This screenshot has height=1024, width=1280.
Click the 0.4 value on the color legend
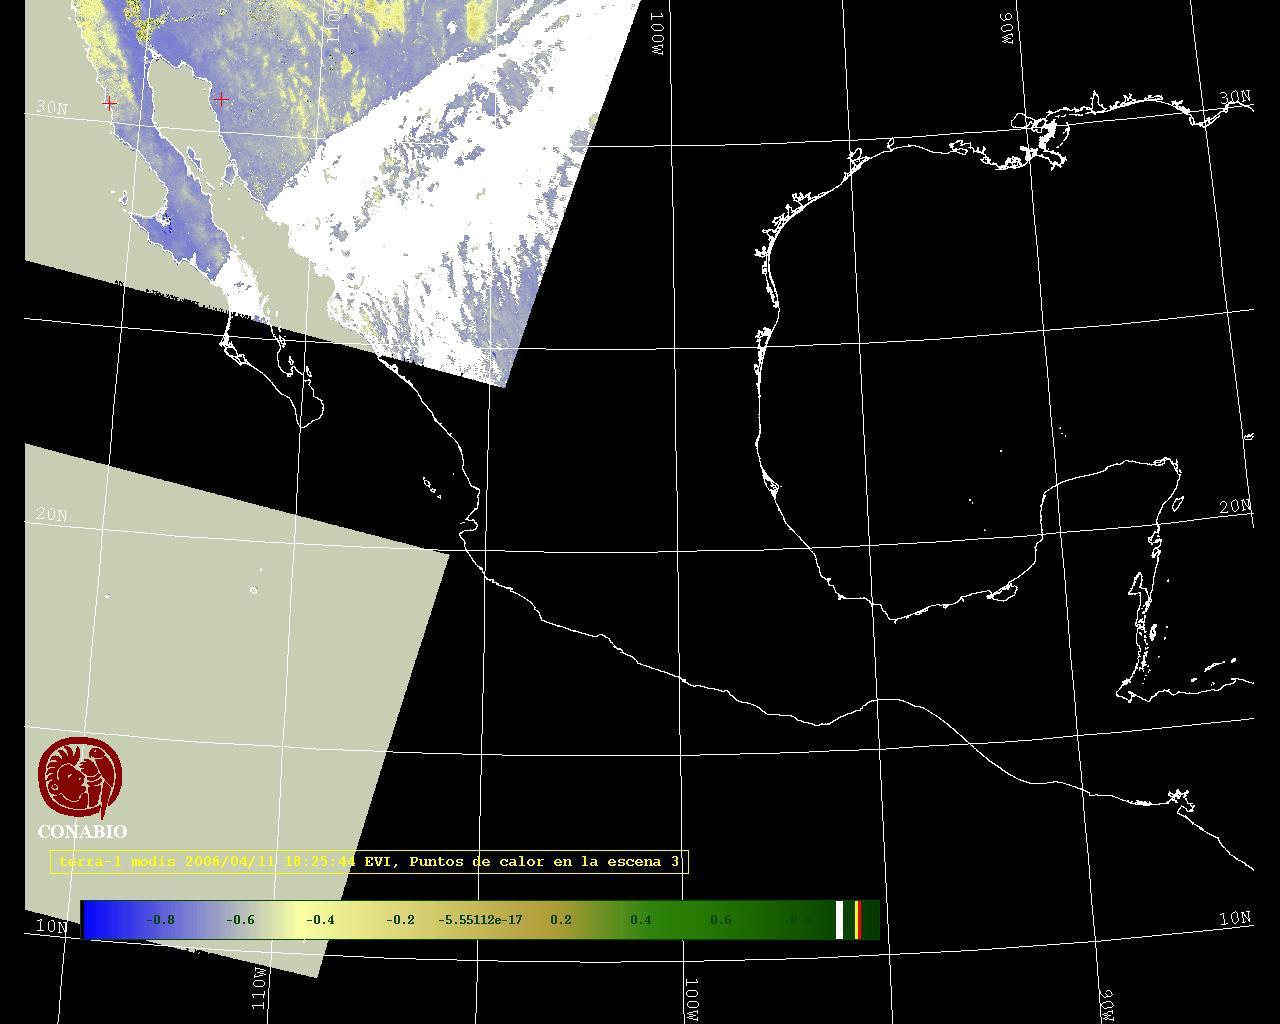(641, 920)
